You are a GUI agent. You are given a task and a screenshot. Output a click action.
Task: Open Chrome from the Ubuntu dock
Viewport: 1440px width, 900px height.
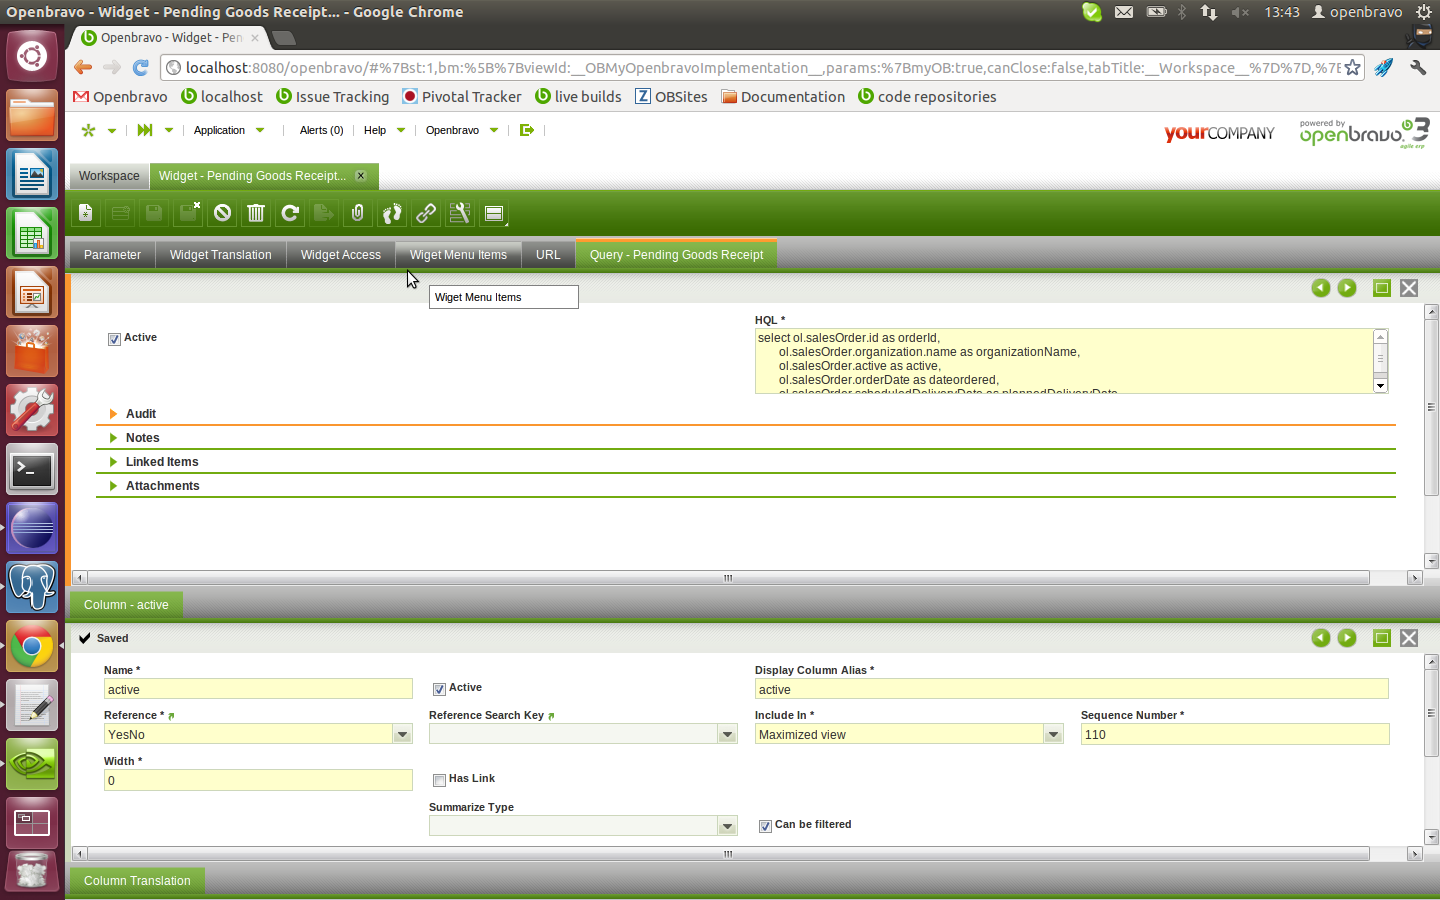(x=32, y=647)
